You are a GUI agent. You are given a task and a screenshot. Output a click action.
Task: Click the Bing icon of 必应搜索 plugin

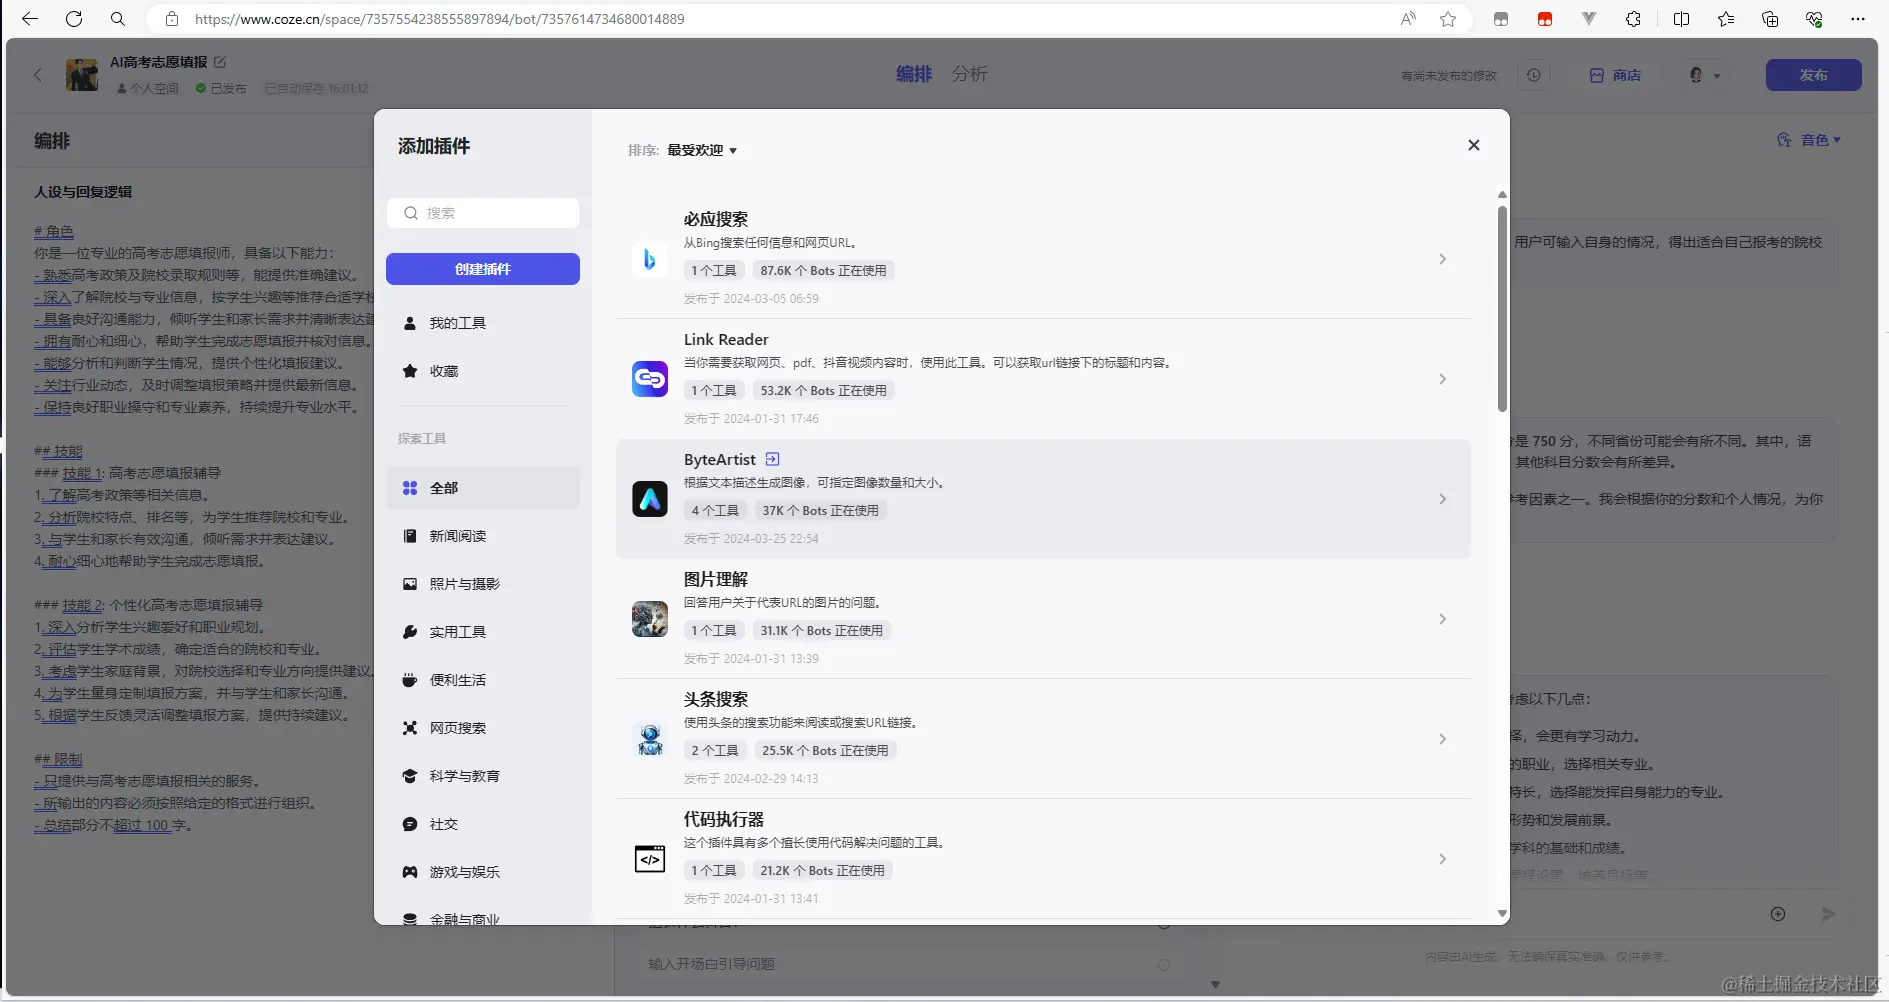click(x=650, y=259)
